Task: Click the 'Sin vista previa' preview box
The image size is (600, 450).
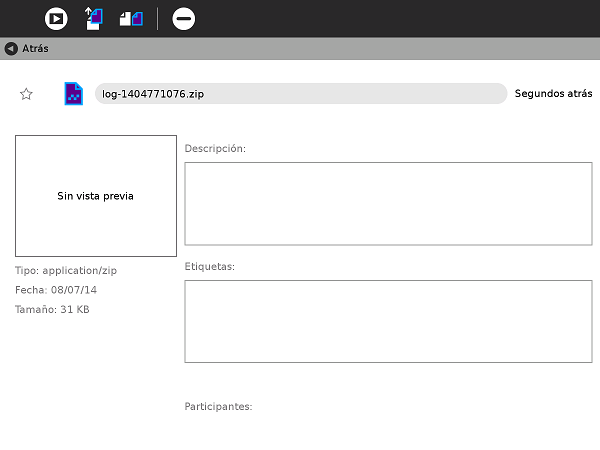Action: (96, 196)
